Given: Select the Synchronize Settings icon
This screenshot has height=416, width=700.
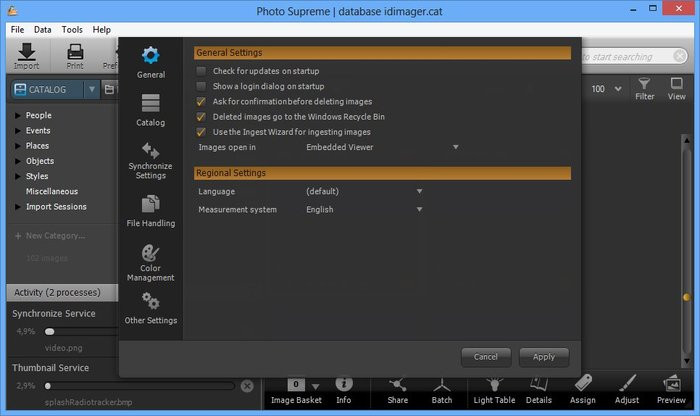Looking at the screenshot, I should click(x=151, y=159).
